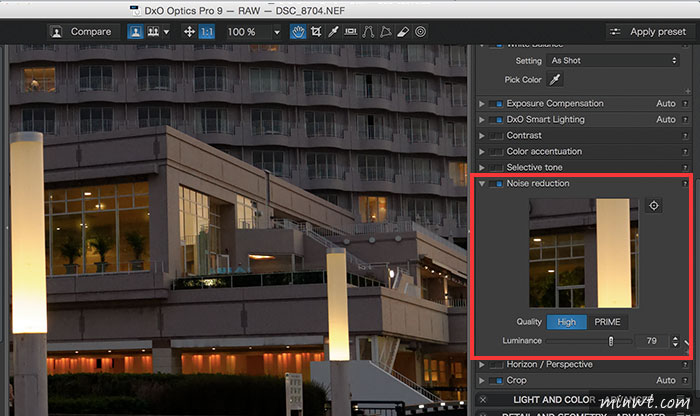Toggle Exposure Compensation on/off switch
This screenshot has width=700, height=416.
coord(496,104)
